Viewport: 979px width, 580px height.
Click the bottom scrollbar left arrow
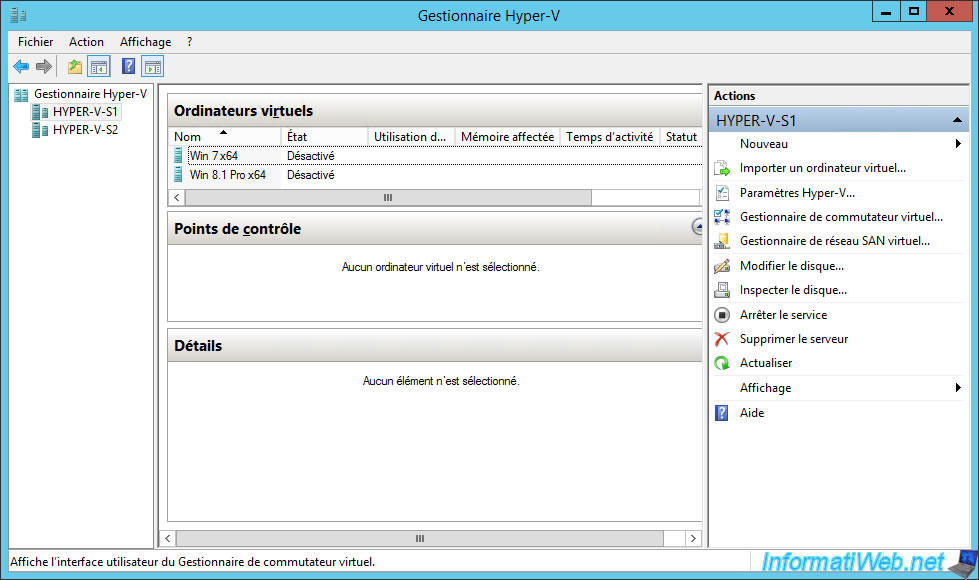coord(167,538)
